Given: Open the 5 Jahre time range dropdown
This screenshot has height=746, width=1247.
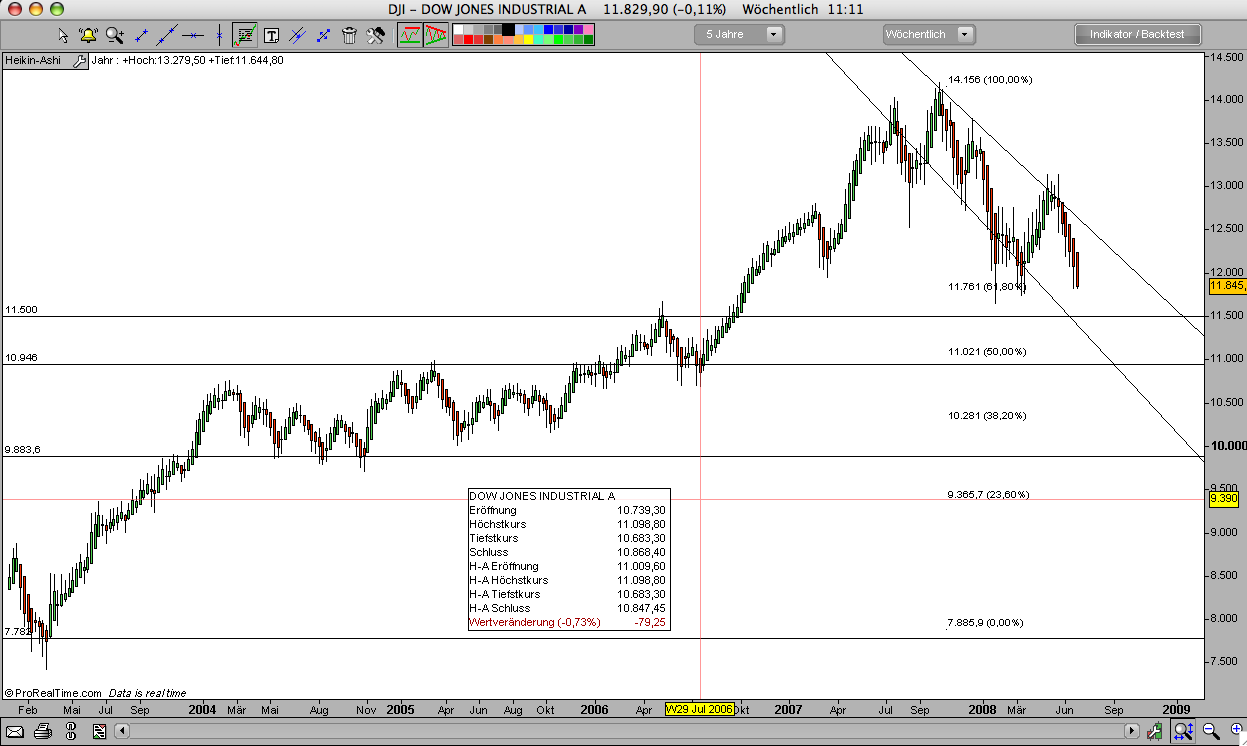Looking at the screenshot, I should [x=740, y=34].
